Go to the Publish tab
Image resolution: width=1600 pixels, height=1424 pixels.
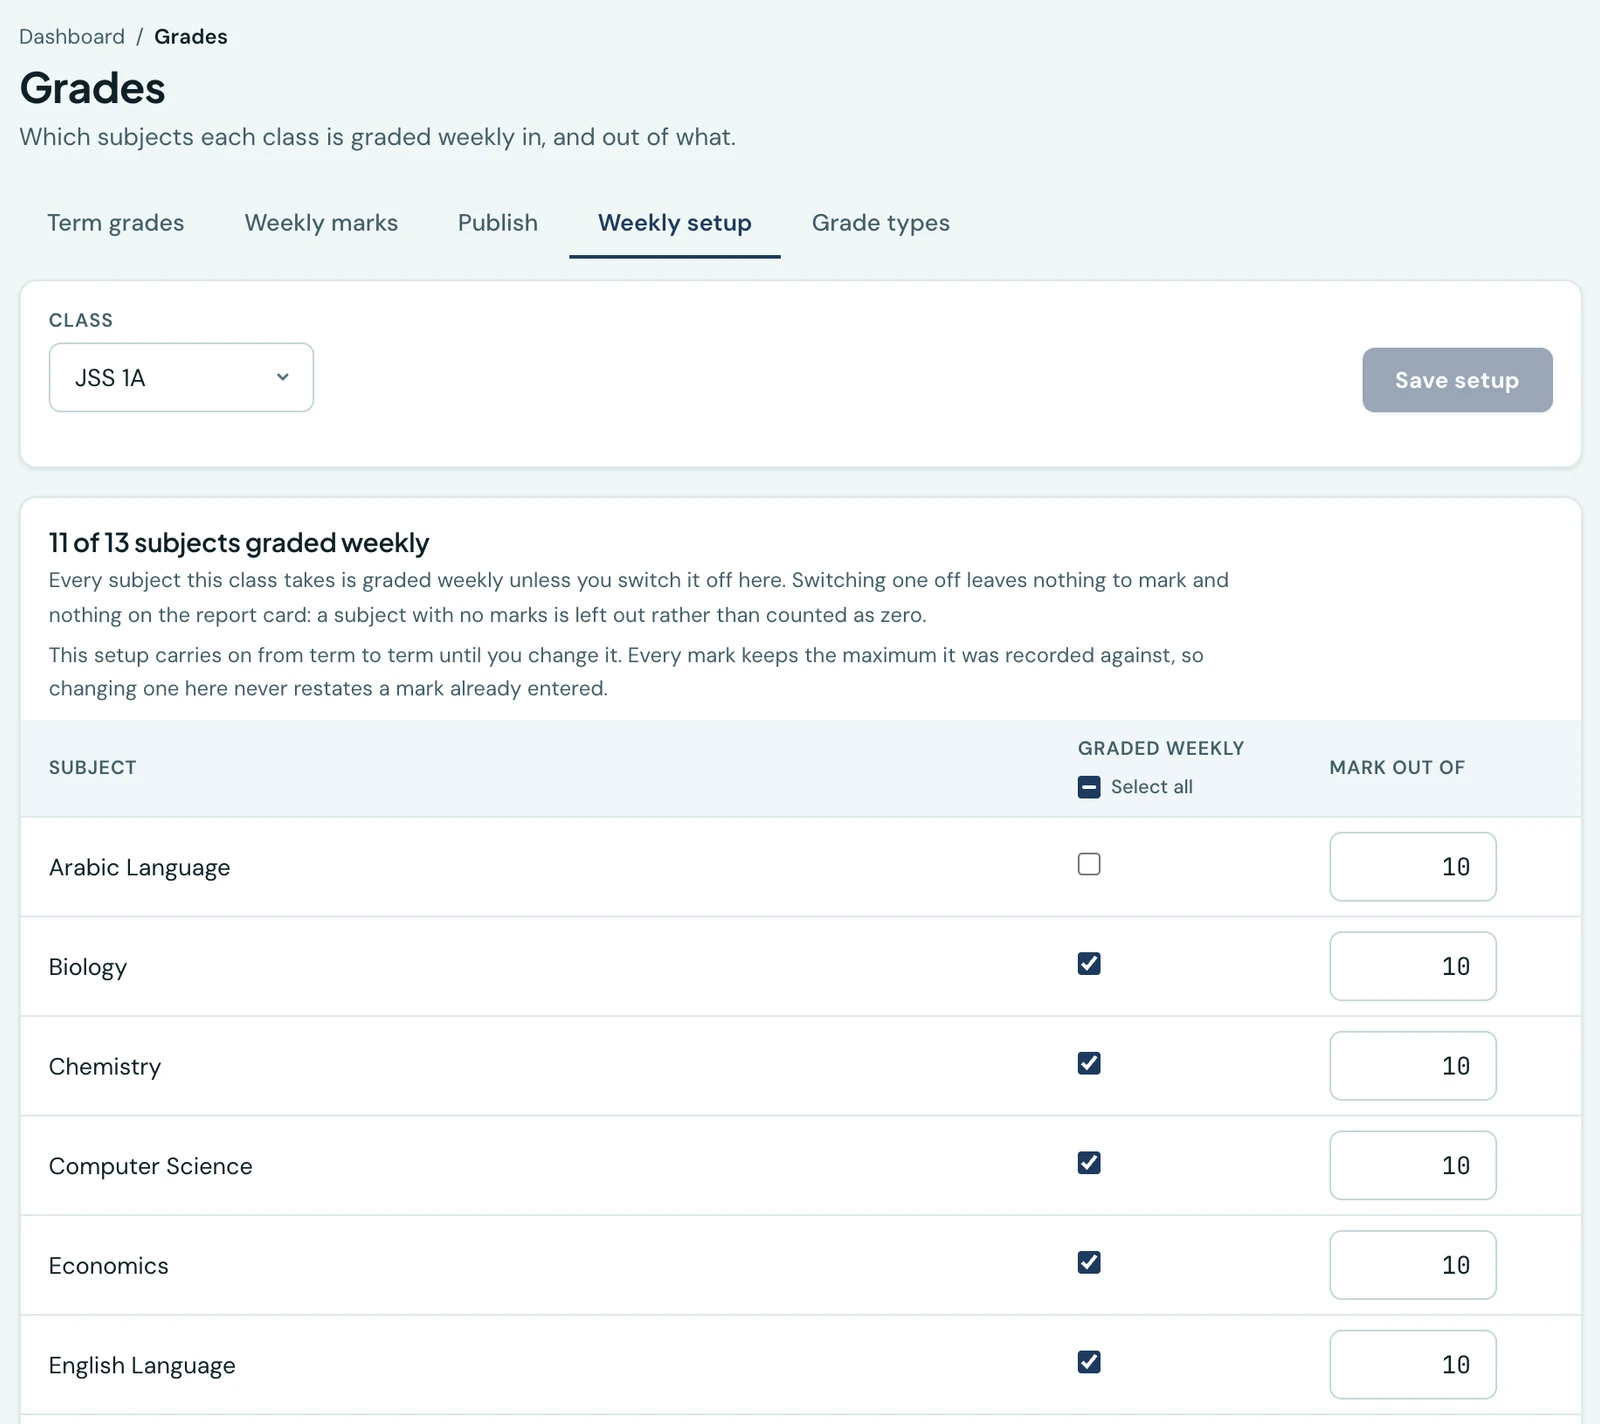(498, 223)
